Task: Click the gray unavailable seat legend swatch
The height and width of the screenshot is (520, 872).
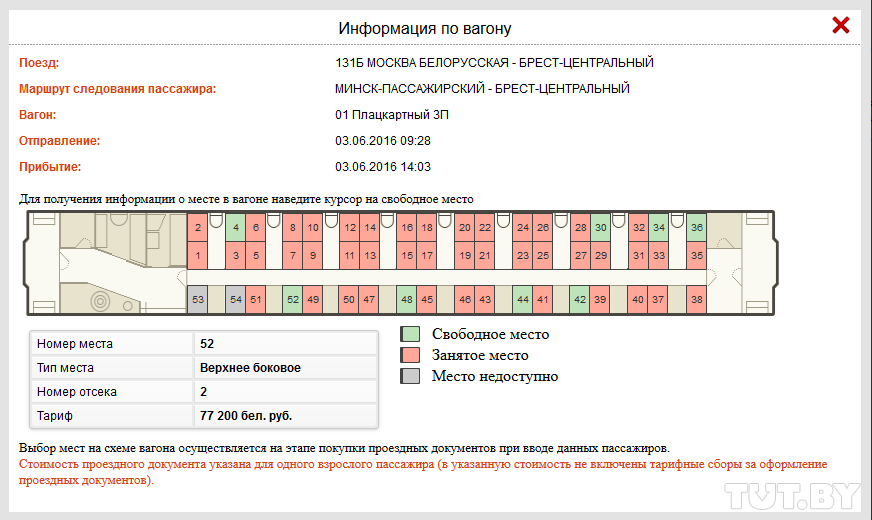Action: pos(409,376)
